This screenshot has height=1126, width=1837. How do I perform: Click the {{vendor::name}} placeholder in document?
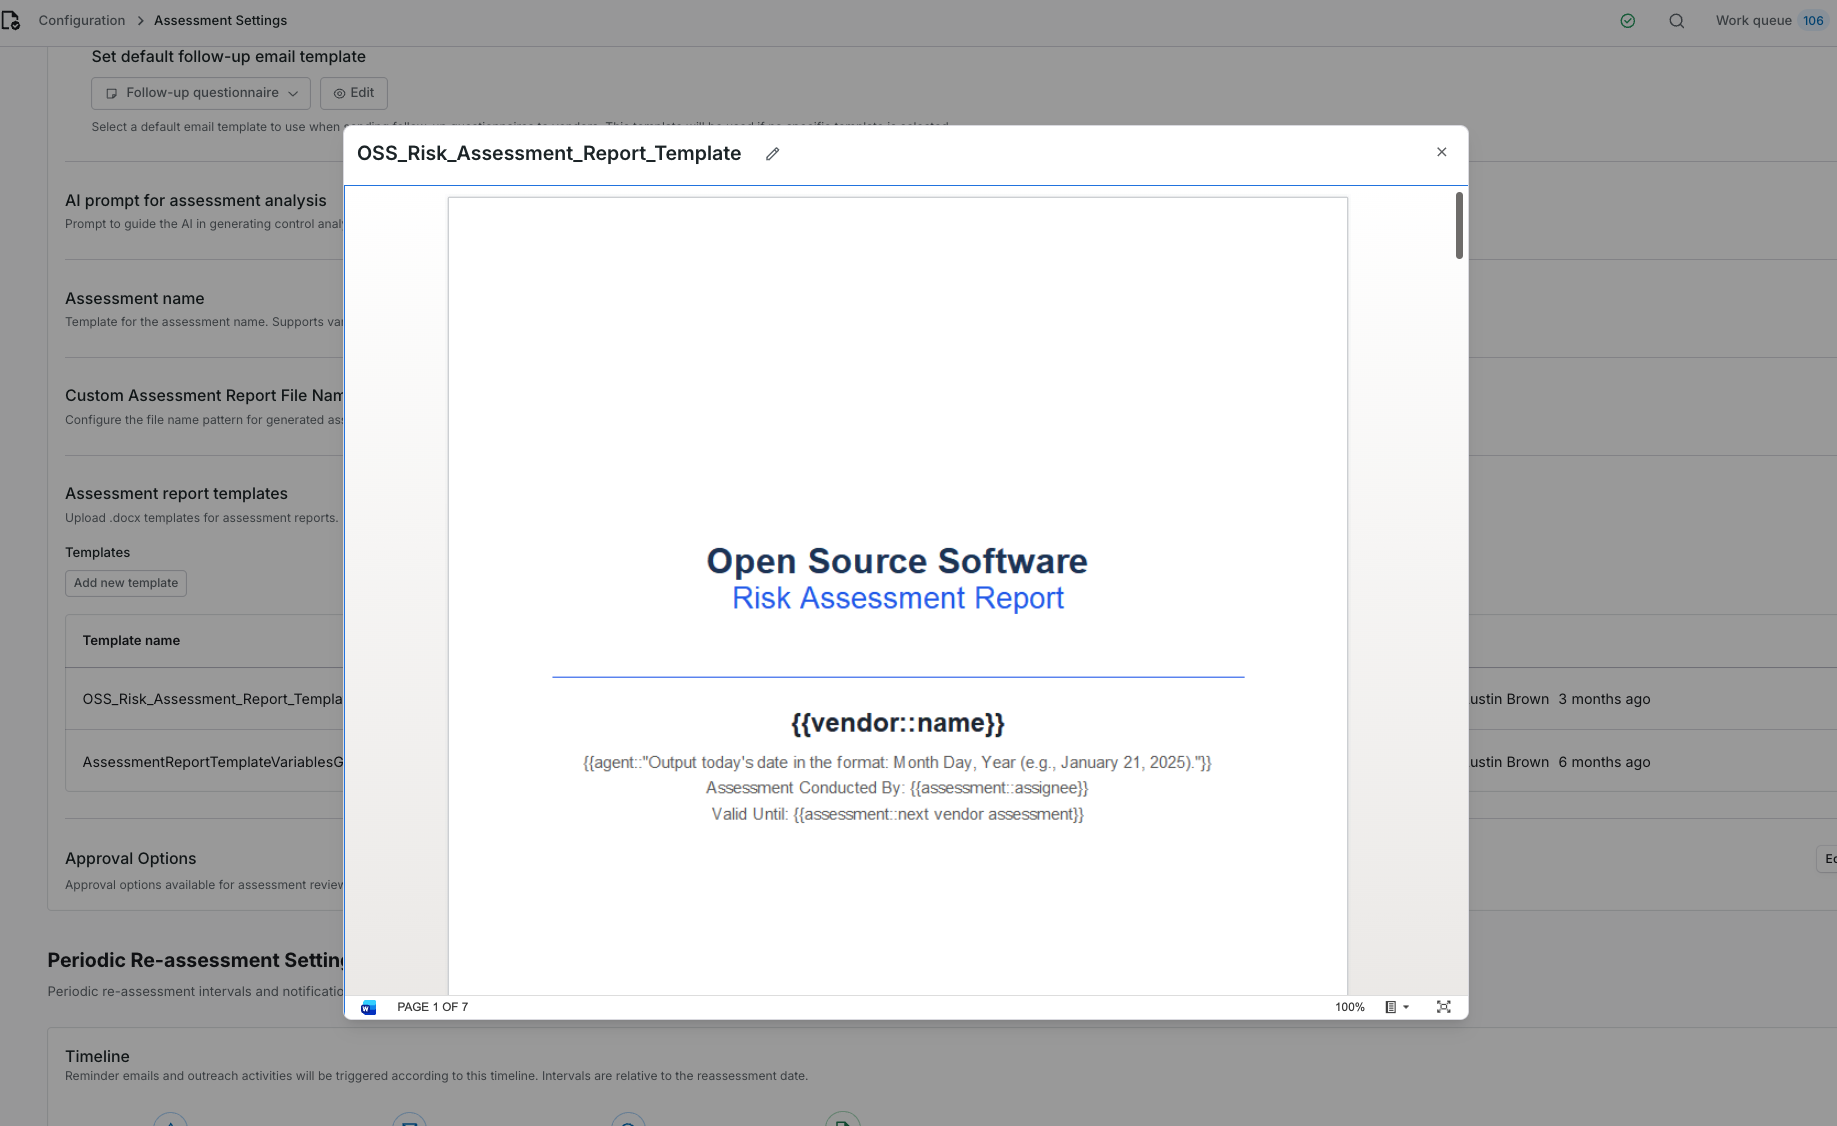coord(898,722)
